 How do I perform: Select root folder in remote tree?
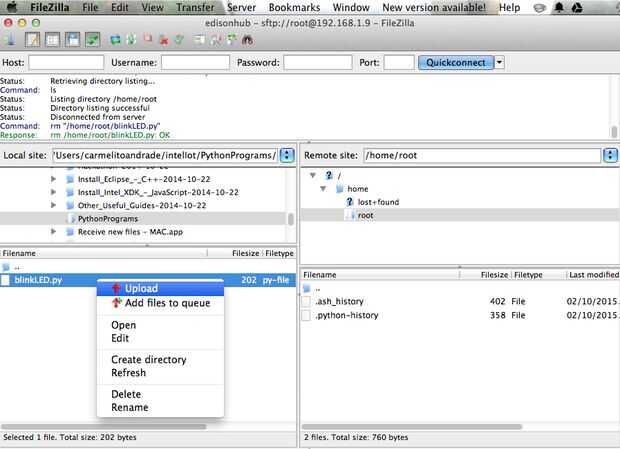tap(365, 215)
